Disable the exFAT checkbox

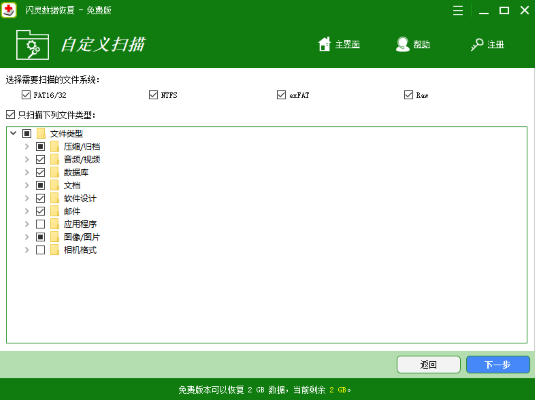click(x=281, y=95)
